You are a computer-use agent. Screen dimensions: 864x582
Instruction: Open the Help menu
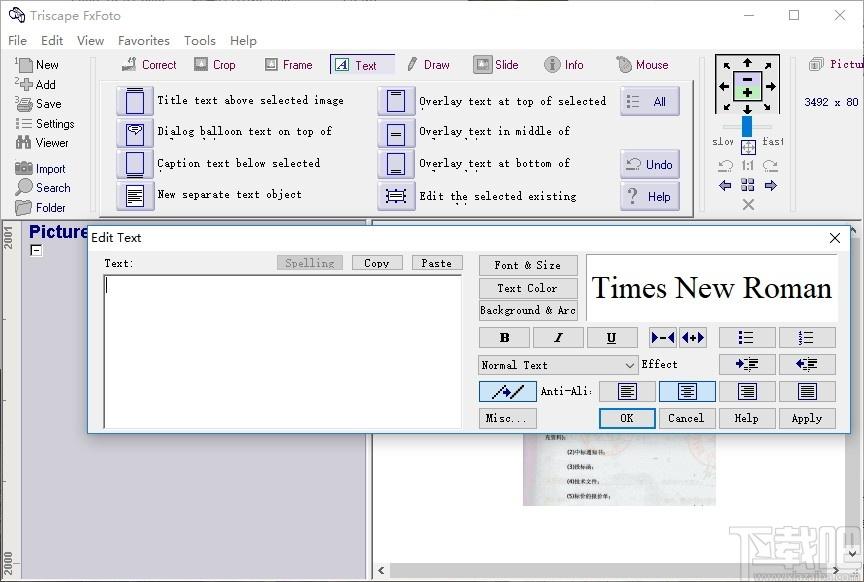[243, 41]
